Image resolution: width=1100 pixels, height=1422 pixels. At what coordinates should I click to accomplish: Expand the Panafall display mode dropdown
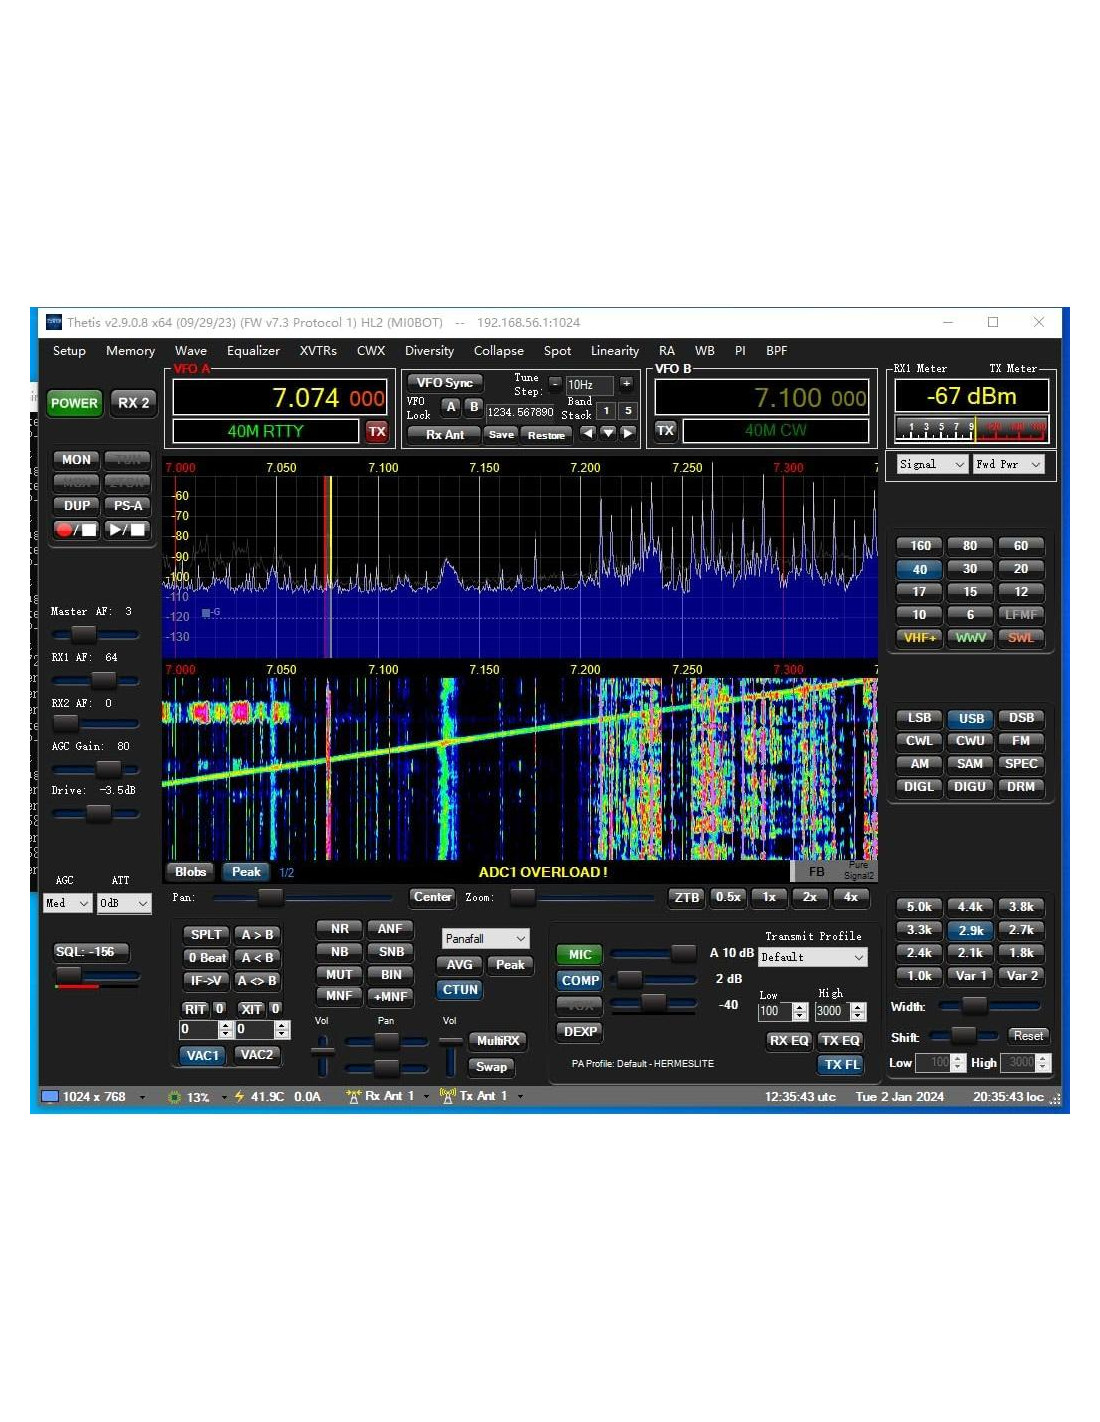click(x=485, y=939)
